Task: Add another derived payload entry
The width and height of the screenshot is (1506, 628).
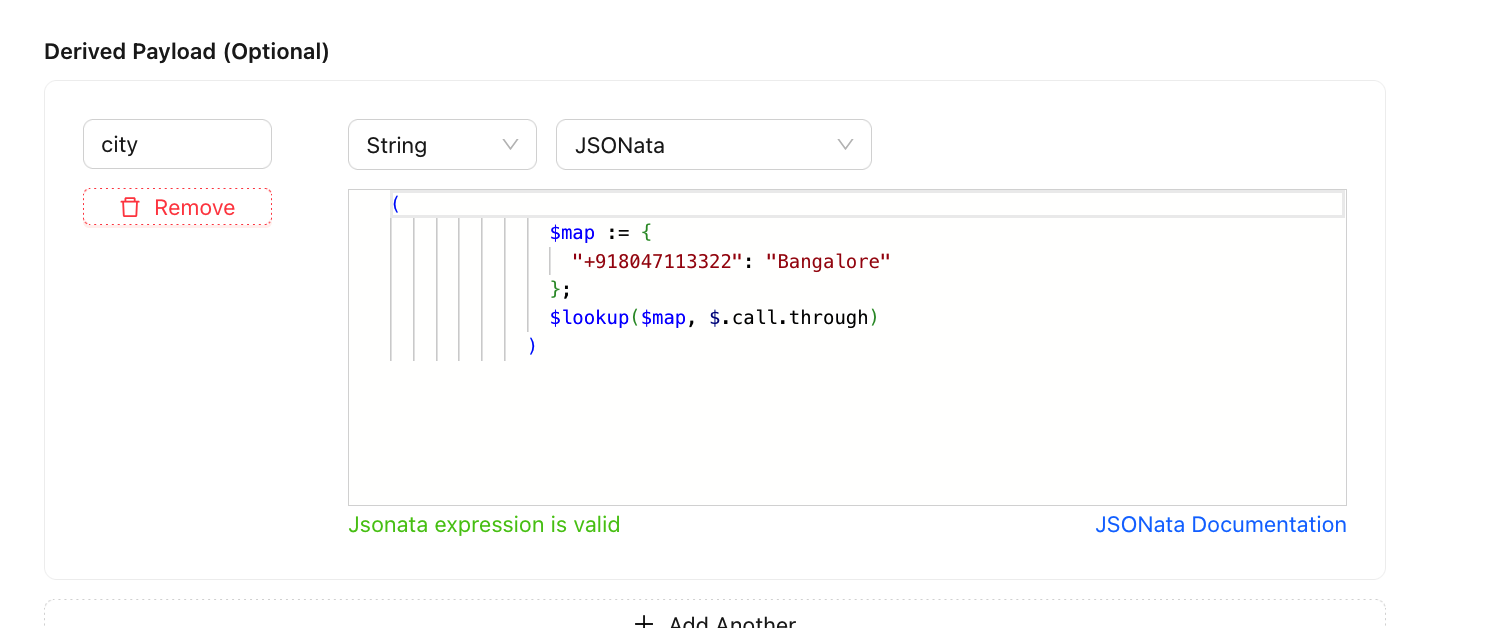Action: [x=714, y=620]
